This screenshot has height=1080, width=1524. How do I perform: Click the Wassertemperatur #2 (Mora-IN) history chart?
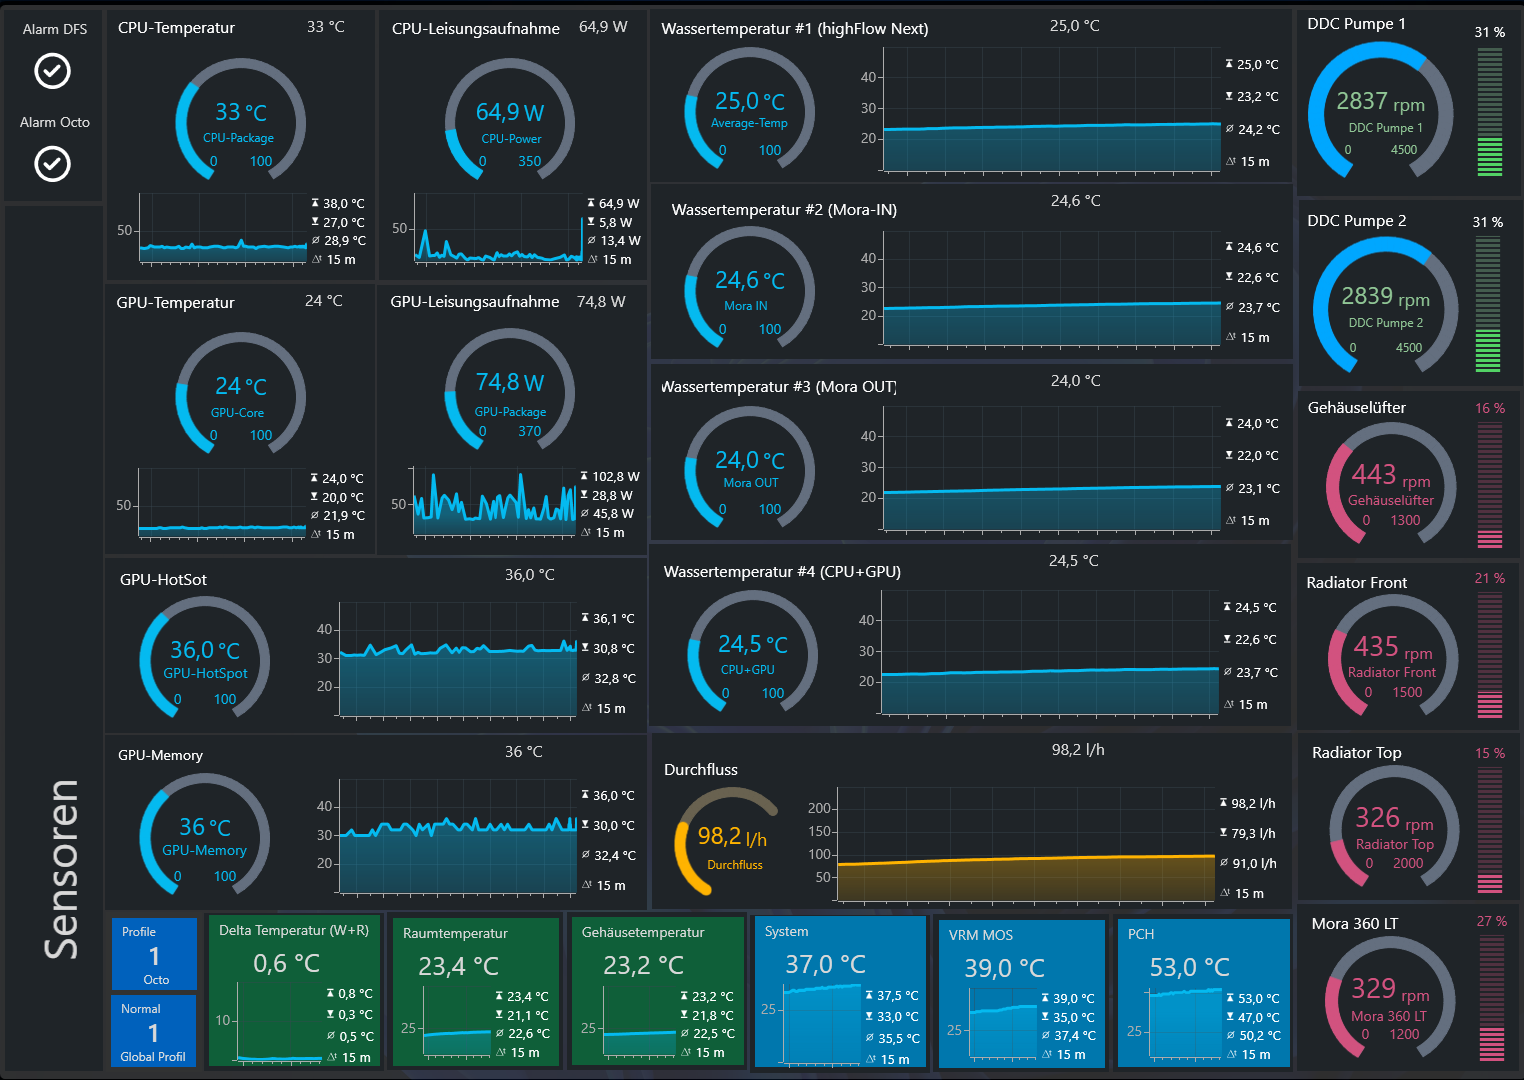1052,289
